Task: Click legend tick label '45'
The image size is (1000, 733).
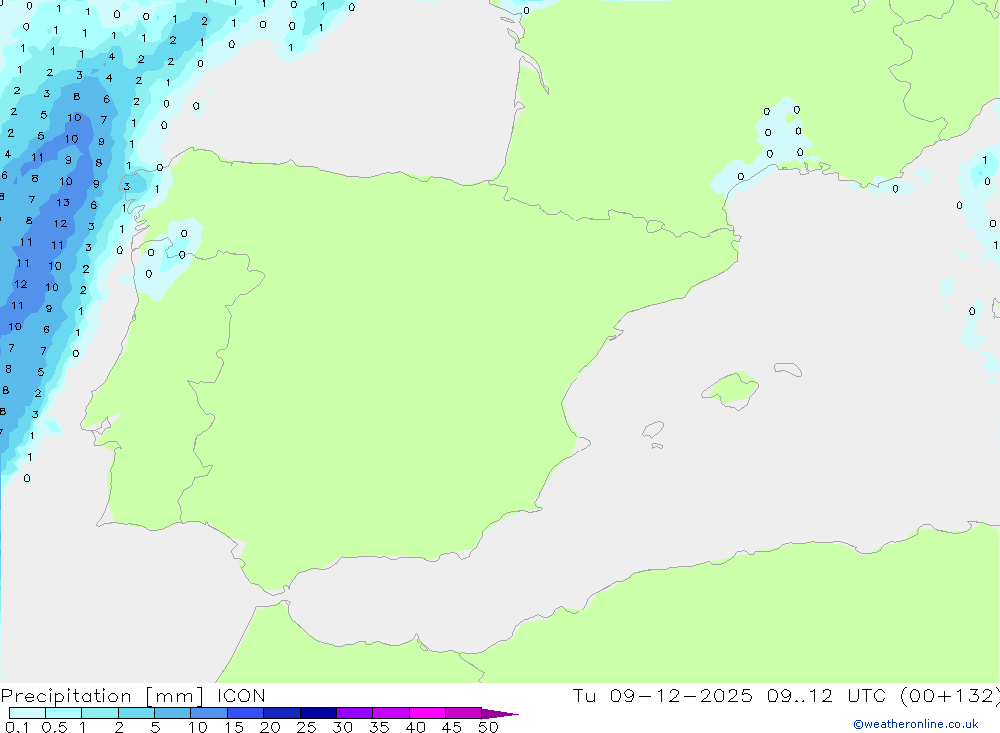Action: [x=452, y=727]
